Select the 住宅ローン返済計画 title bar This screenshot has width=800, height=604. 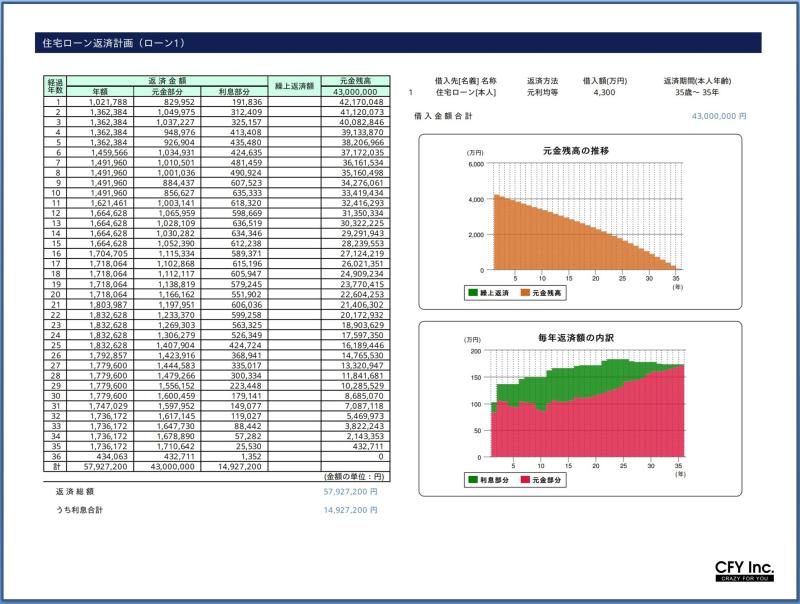pyautogui.click(x=400, y=43)
